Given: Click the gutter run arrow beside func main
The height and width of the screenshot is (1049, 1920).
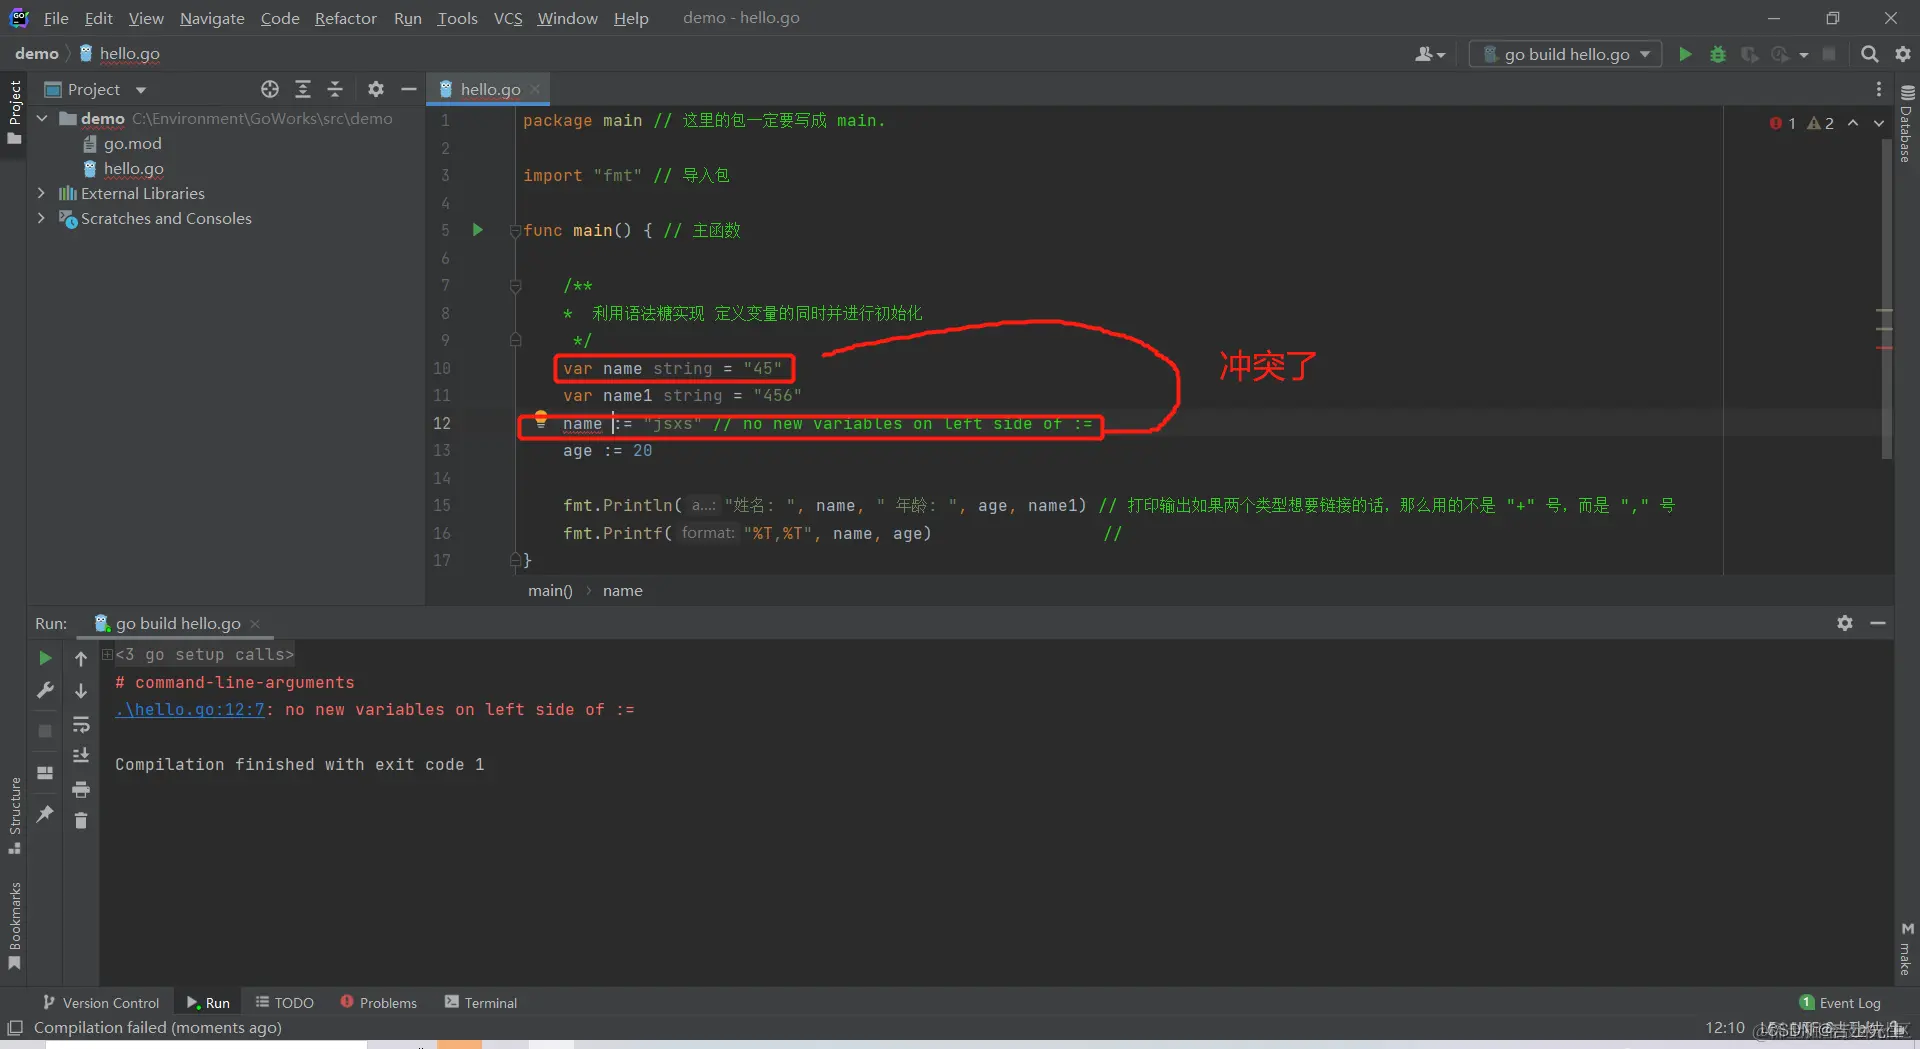Looking at the screenshot, I should 478,230.
